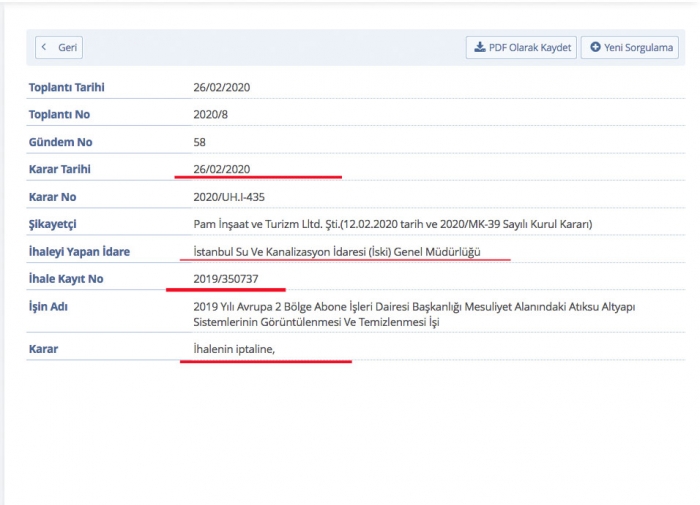The image size is (700, 505).
Task: Select the Karar No value 2020/UH.I-435
Action: (229, 197)
